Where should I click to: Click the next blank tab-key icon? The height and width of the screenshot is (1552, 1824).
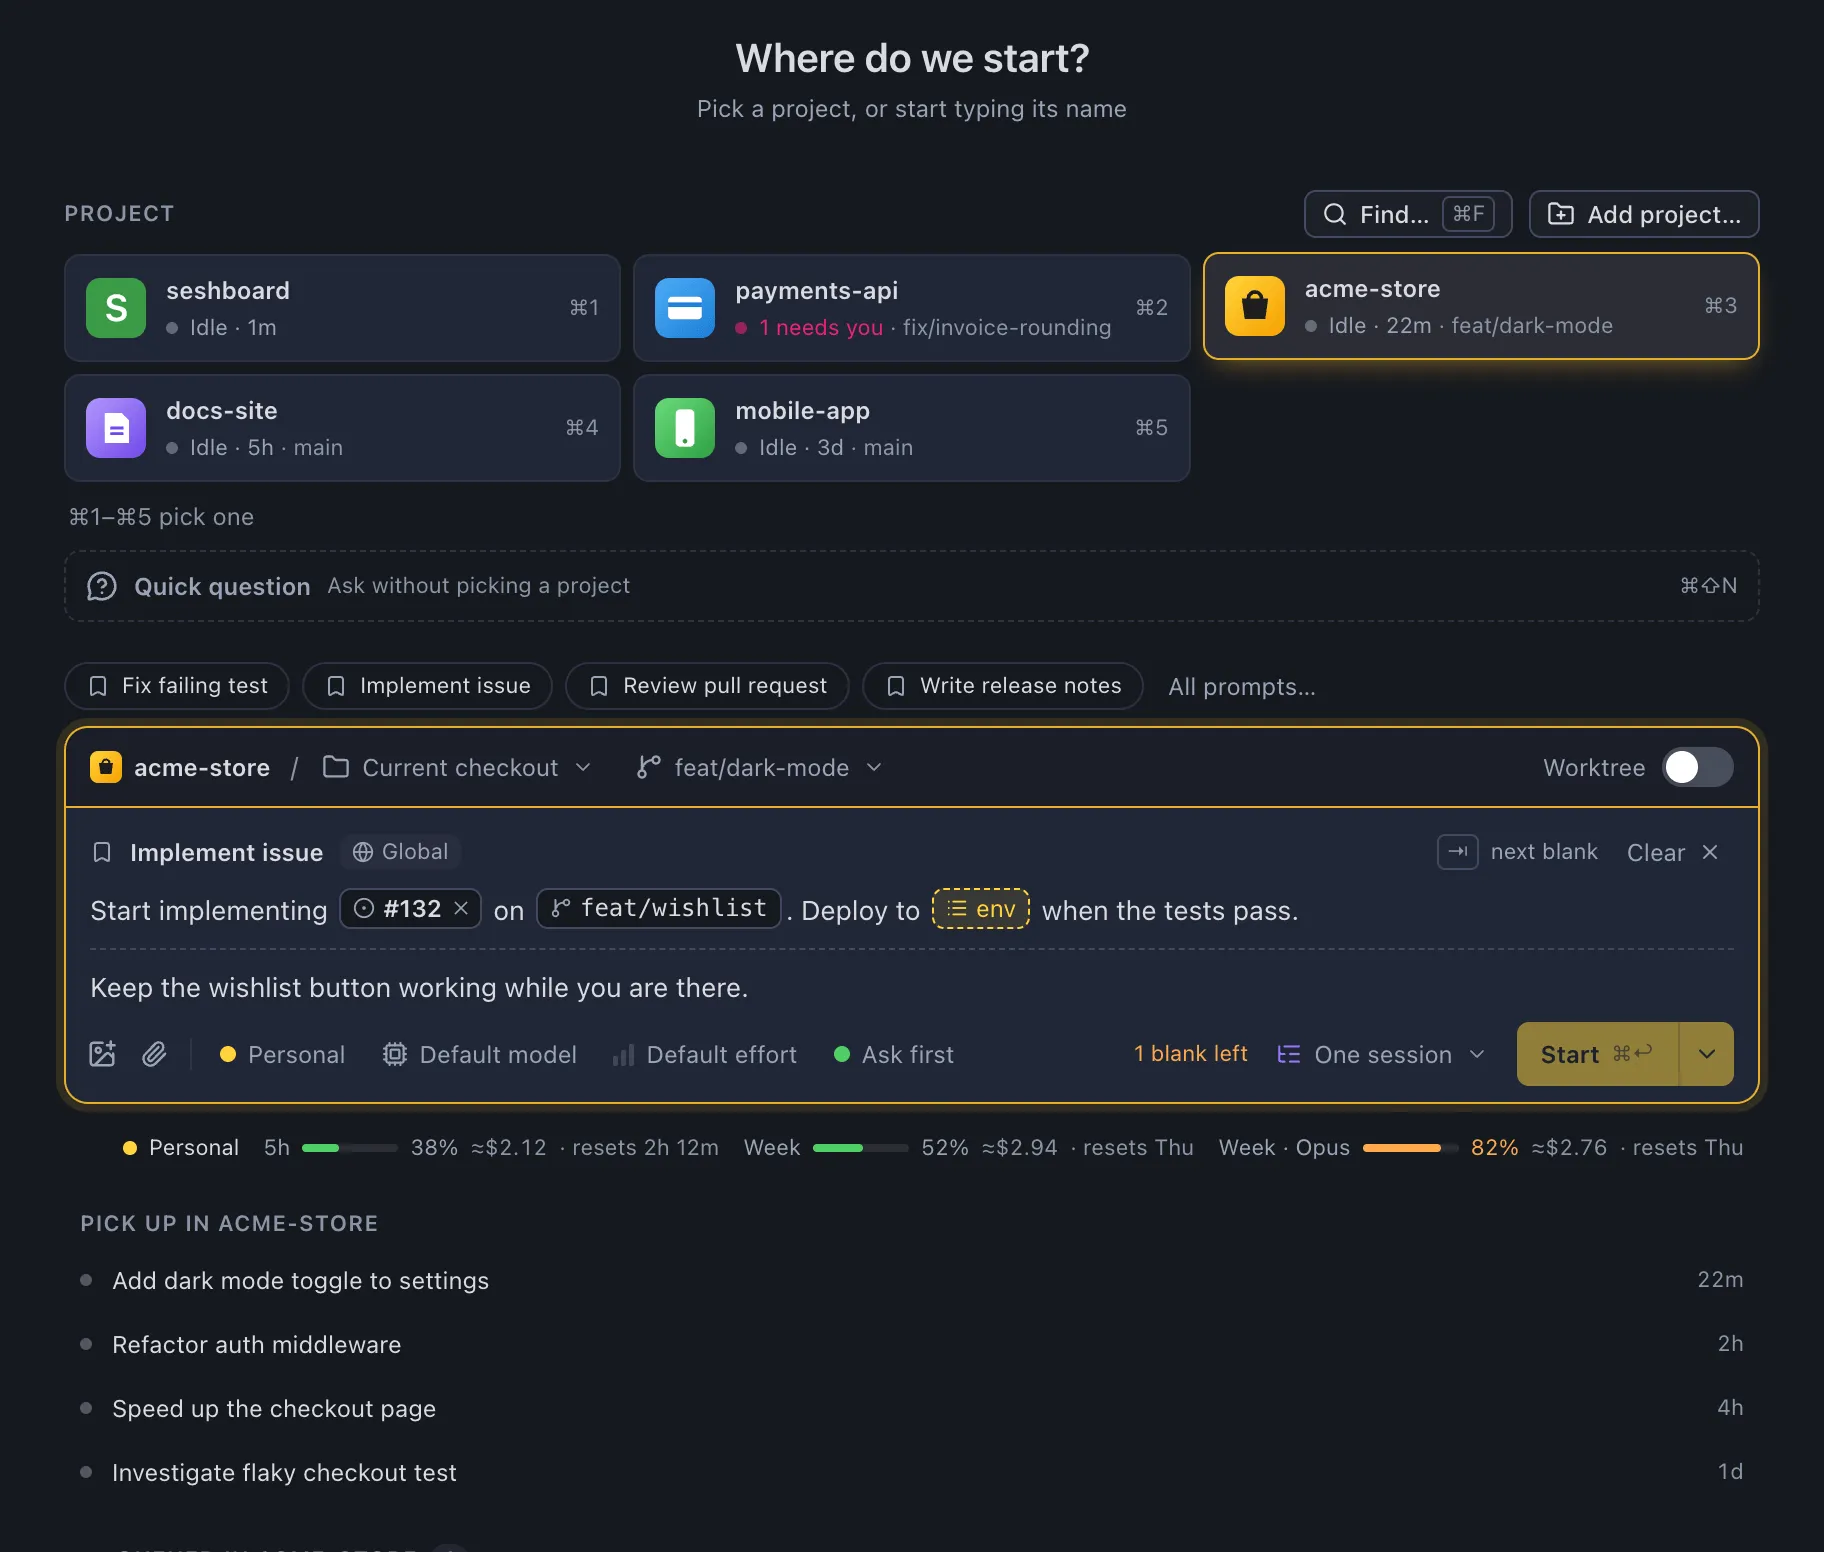click(1458, 852)
